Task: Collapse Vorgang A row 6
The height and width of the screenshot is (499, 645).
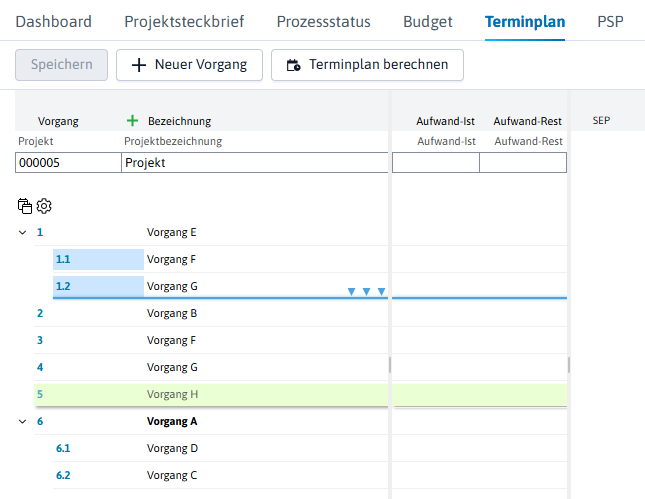Action: coord(23,421)
